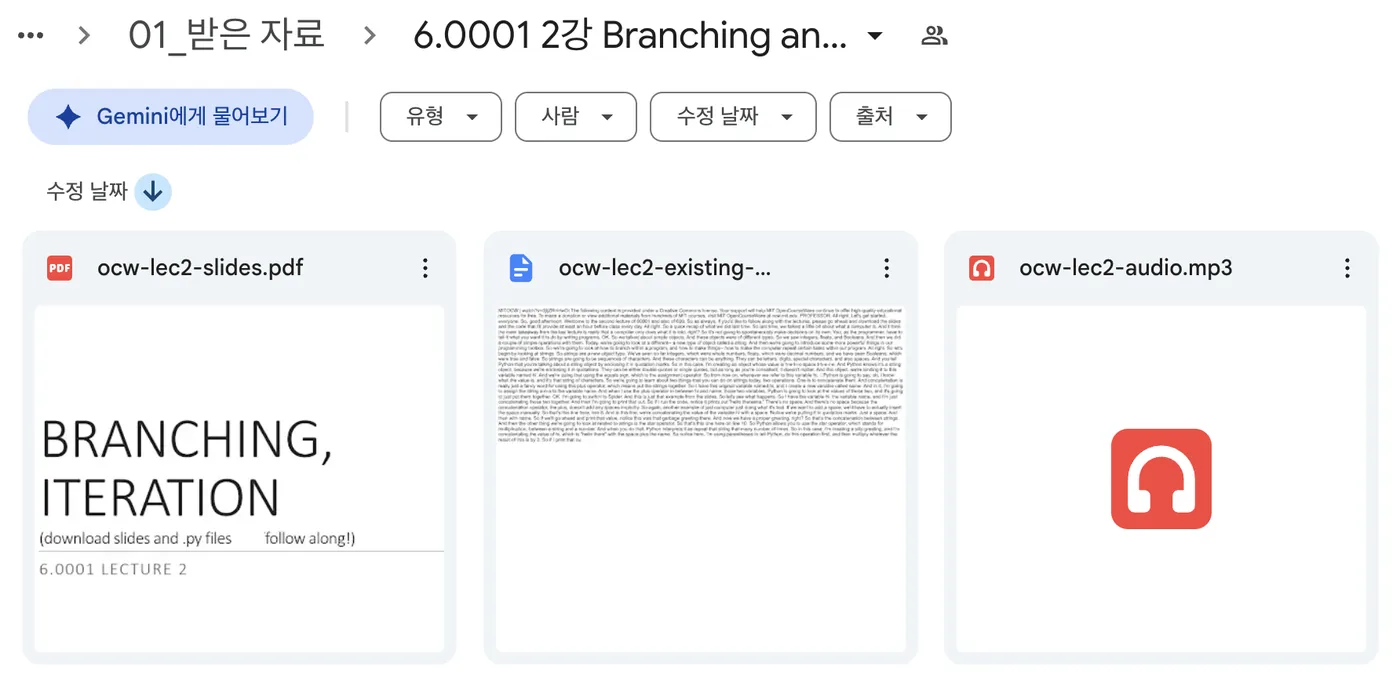This screenshot has height=682, width=1400.
Task: Open the current folder dropdown arrow
Action: tap(875, 36)
